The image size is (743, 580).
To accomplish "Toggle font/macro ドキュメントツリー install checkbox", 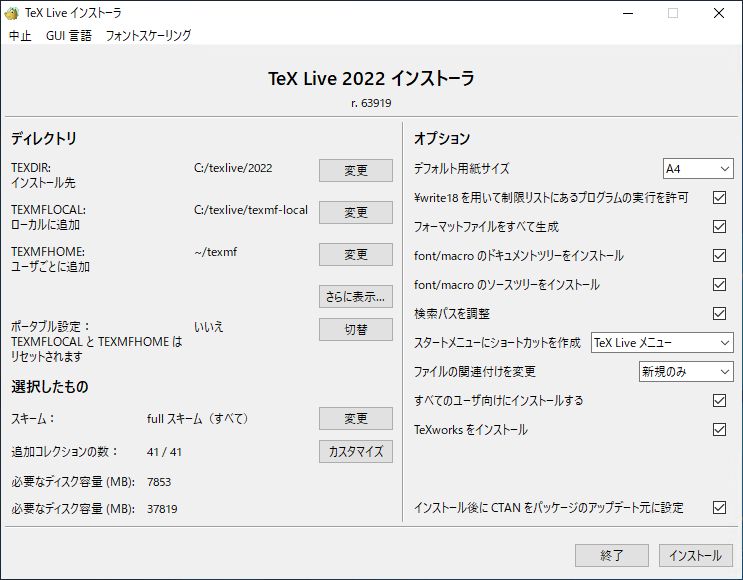I will coord(719,255).
